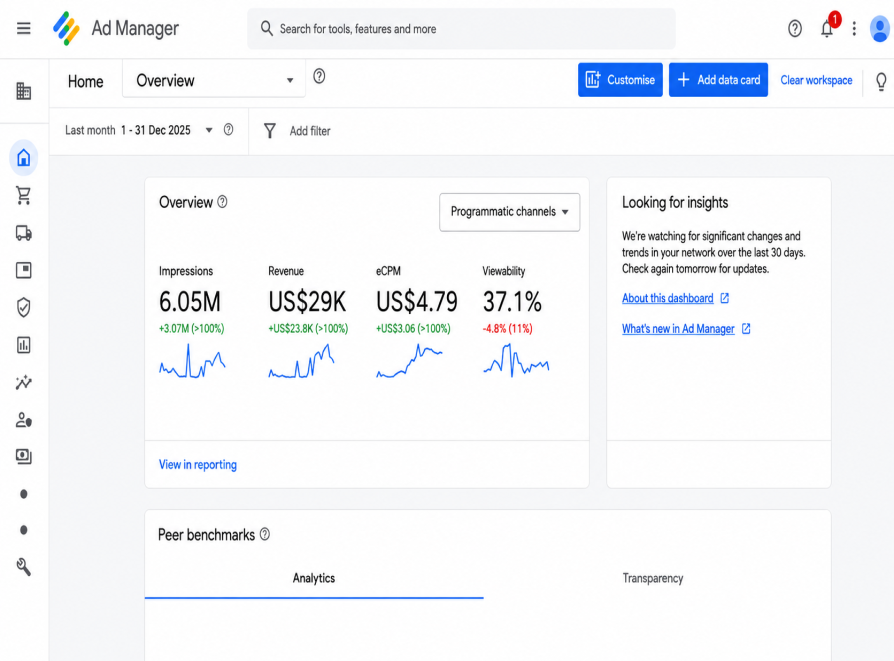
Task: Click the Add data card button
Action: pyautogui.click(x=718, y=80)
